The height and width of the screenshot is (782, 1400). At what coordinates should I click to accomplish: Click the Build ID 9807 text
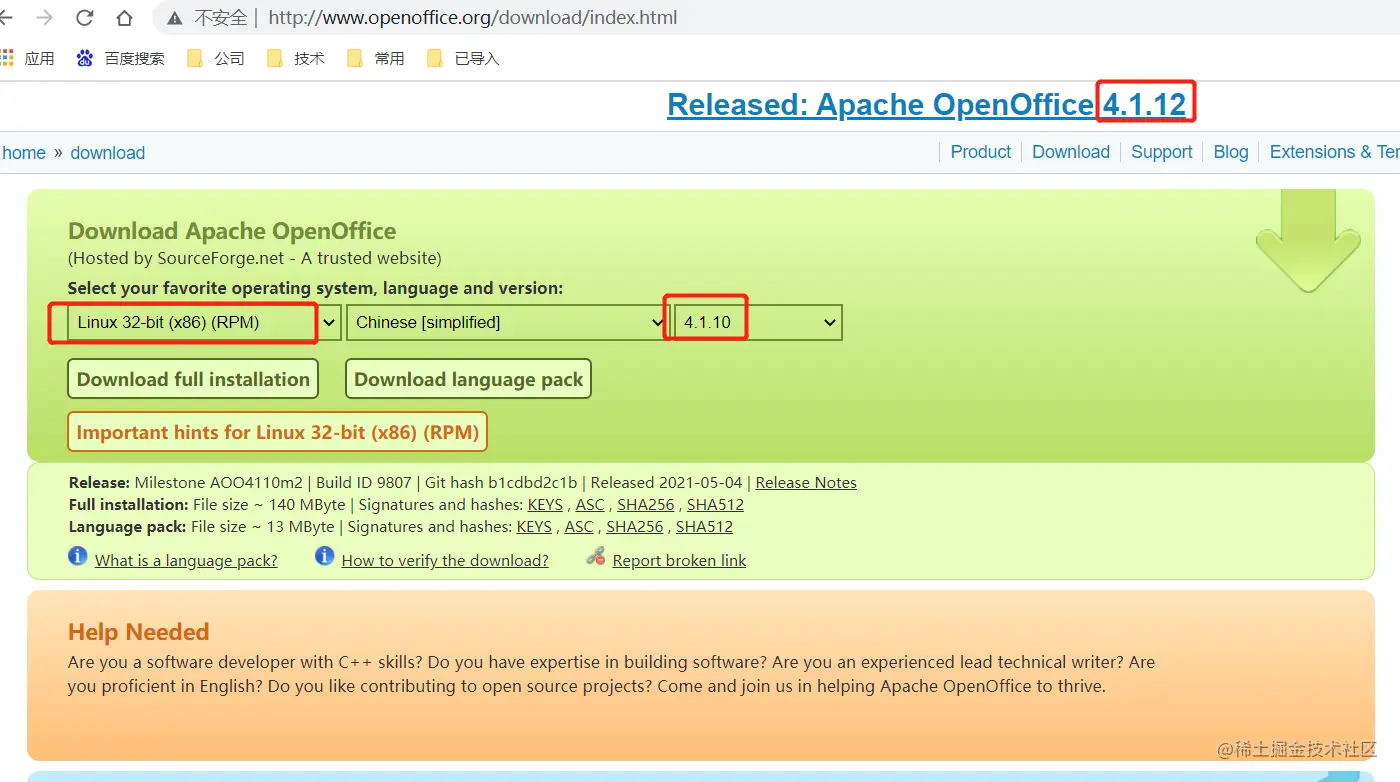click(362, 483)
